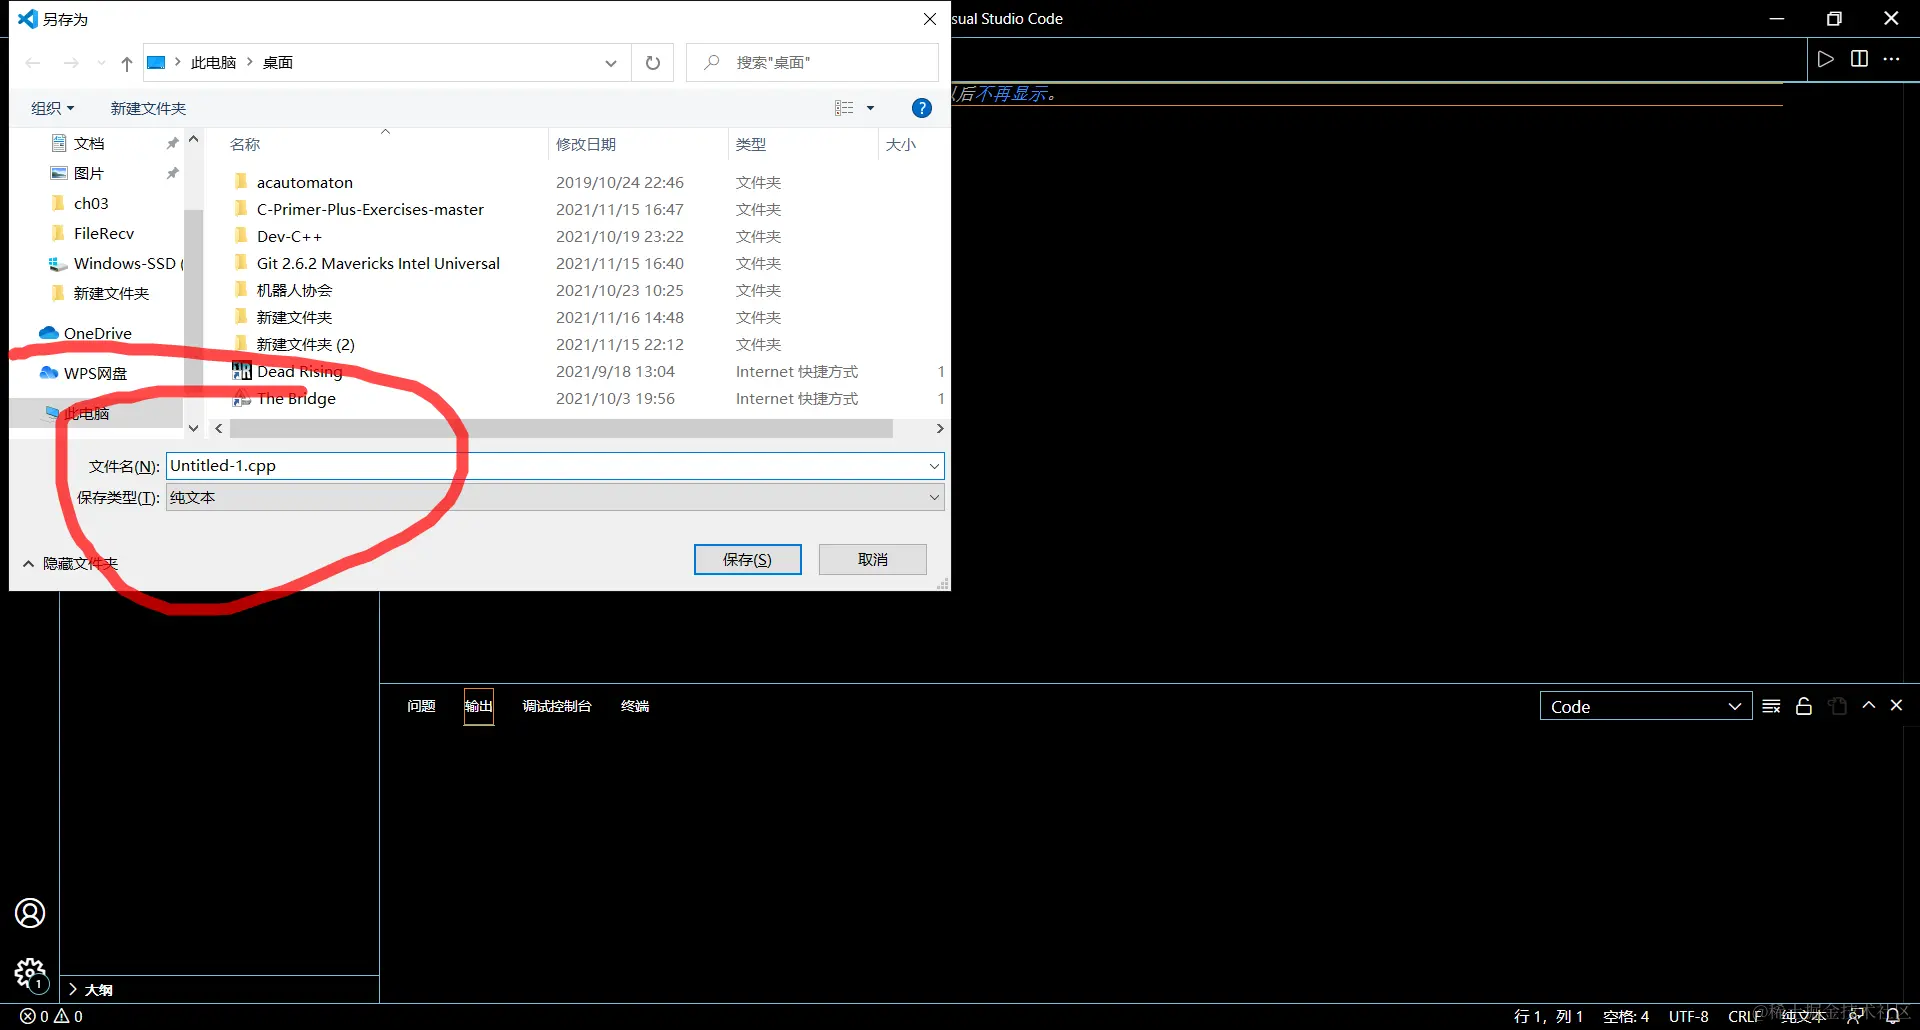Screen dimensions: 1920x1030
Task: Click 此电脑 in the address breadcrumb
Action: pos(213,63)
